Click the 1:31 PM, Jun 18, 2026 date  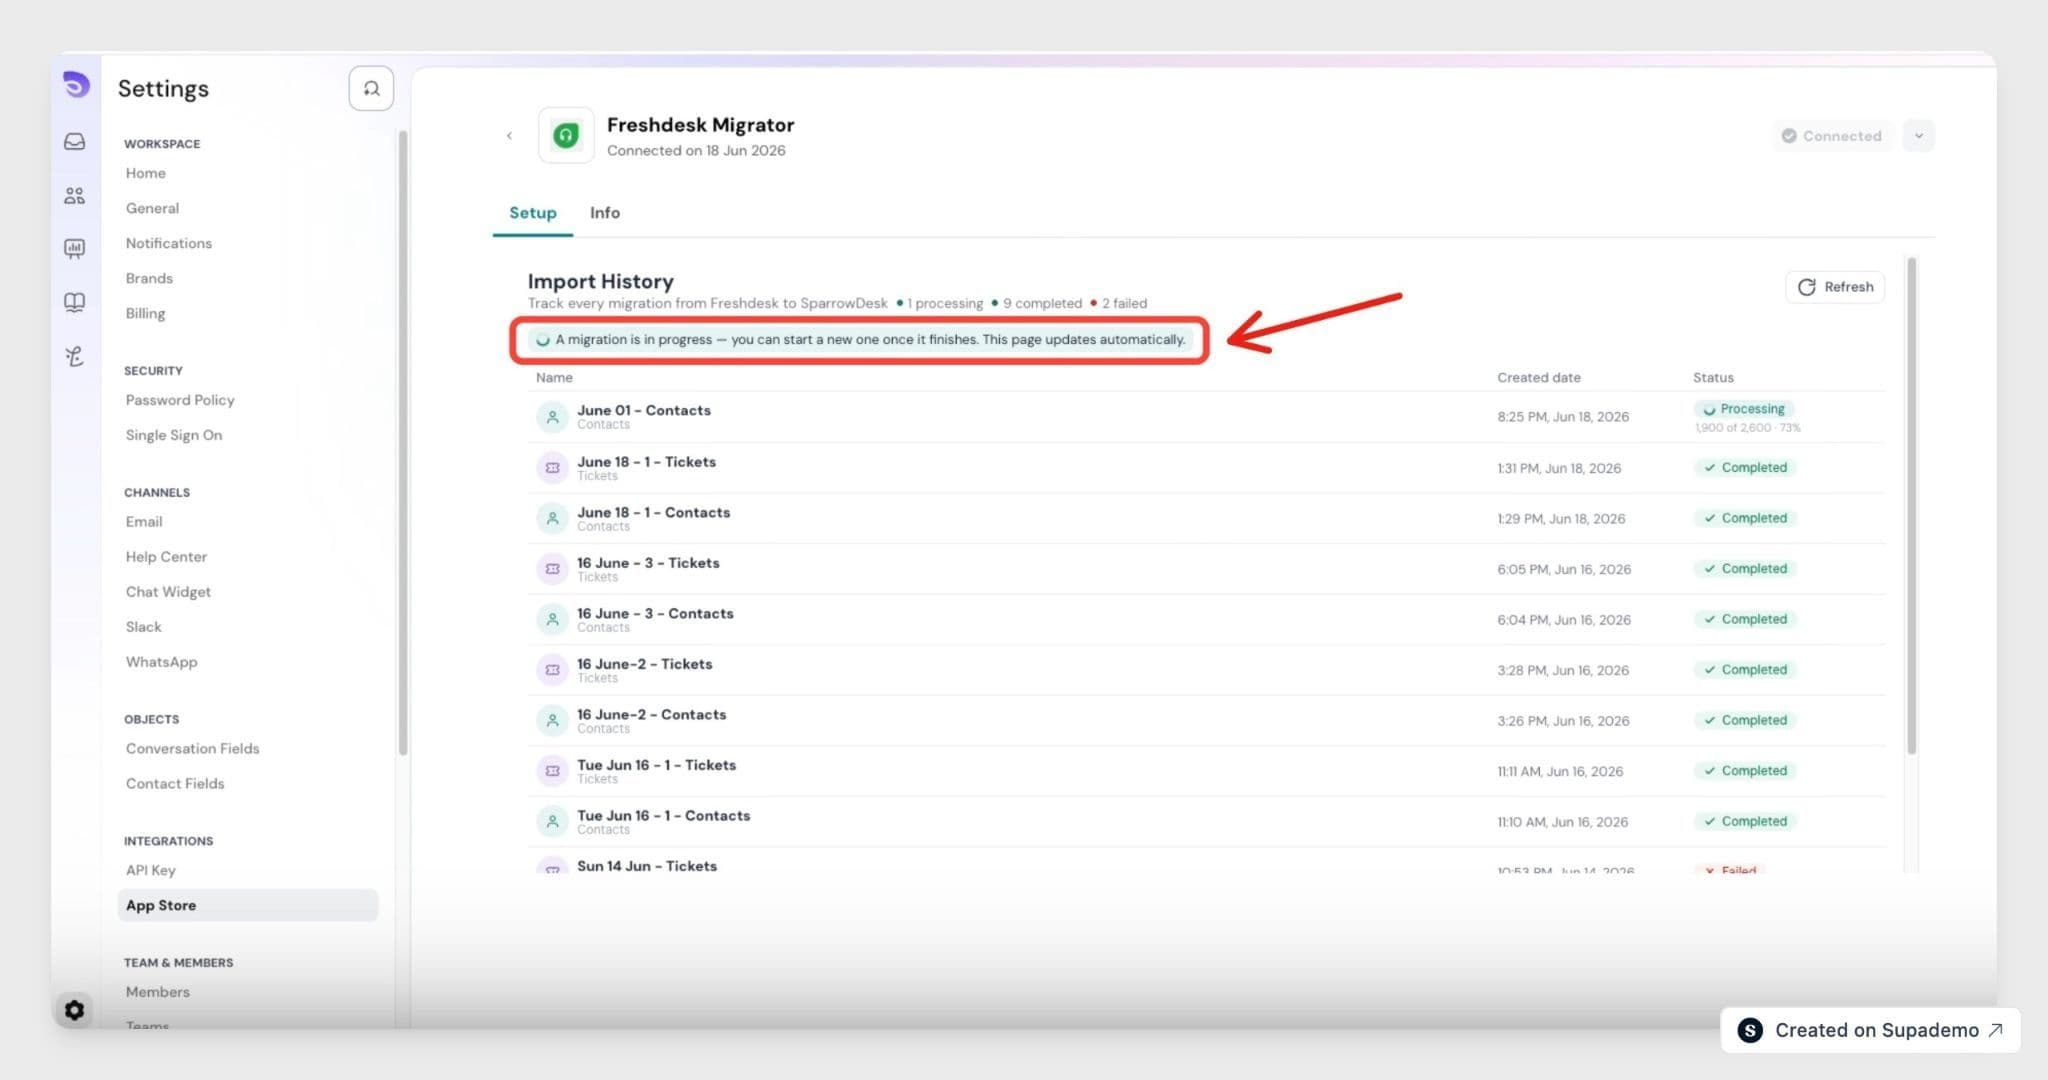pos(1559,468)
